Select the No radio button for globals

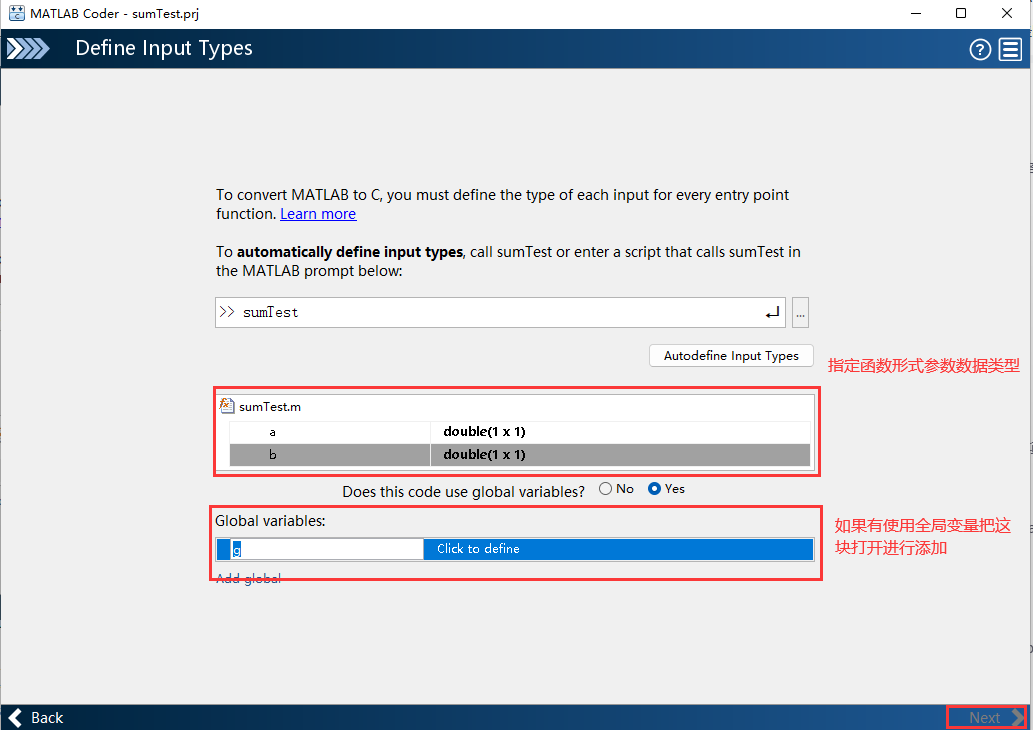click(x=605, y=489)
